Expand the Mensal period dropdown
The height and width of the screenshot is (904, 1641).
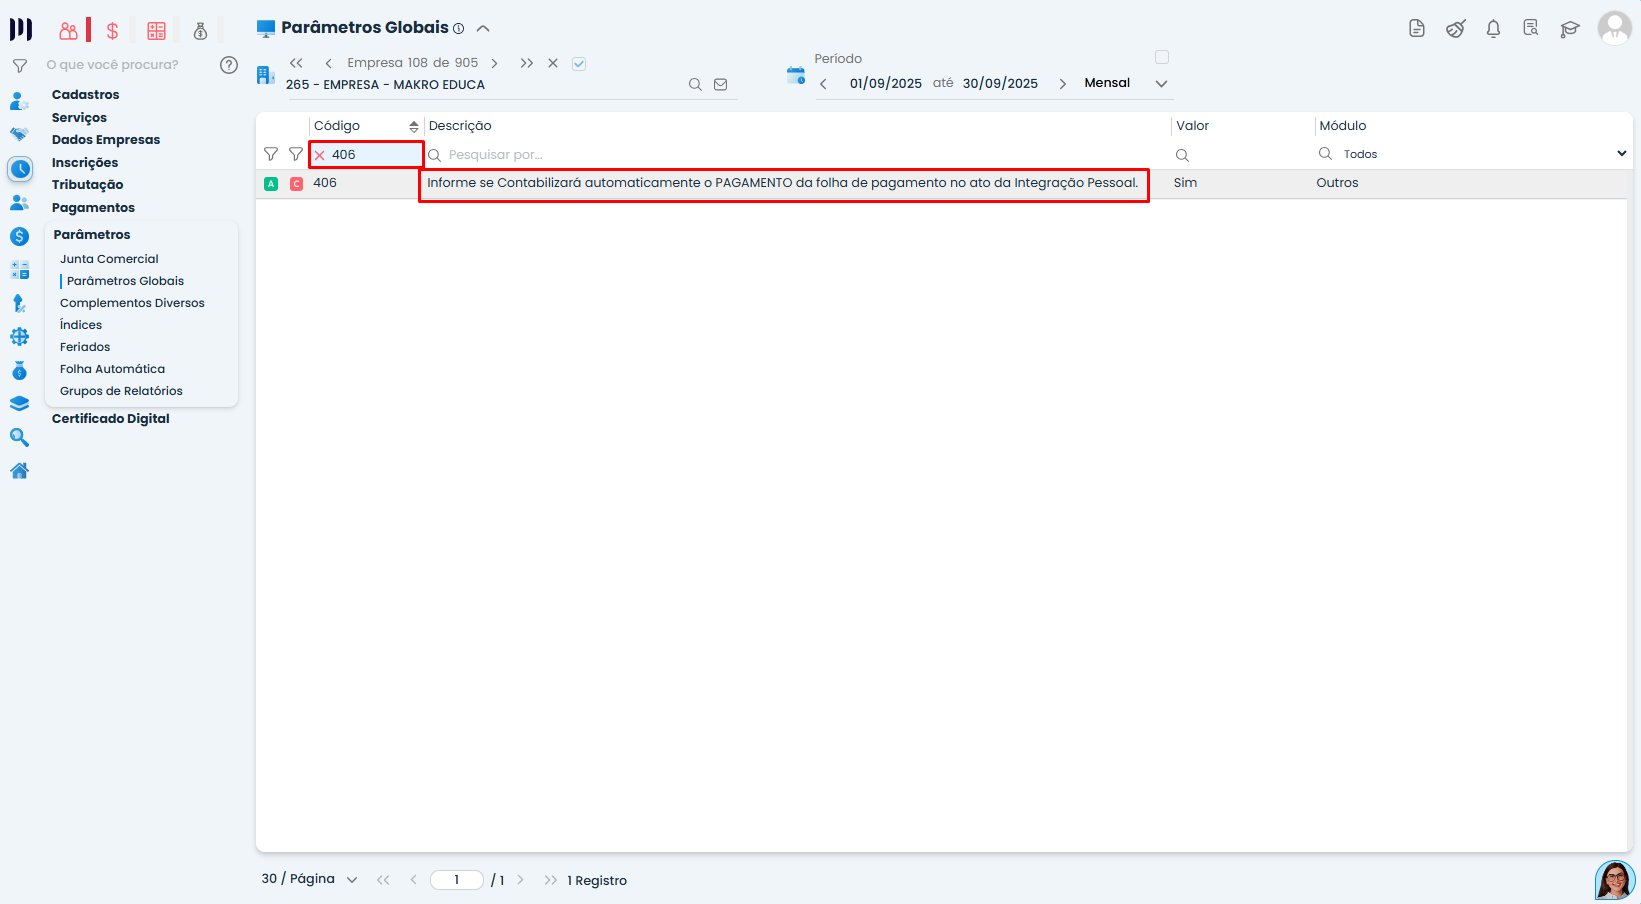coord(1161,84)
